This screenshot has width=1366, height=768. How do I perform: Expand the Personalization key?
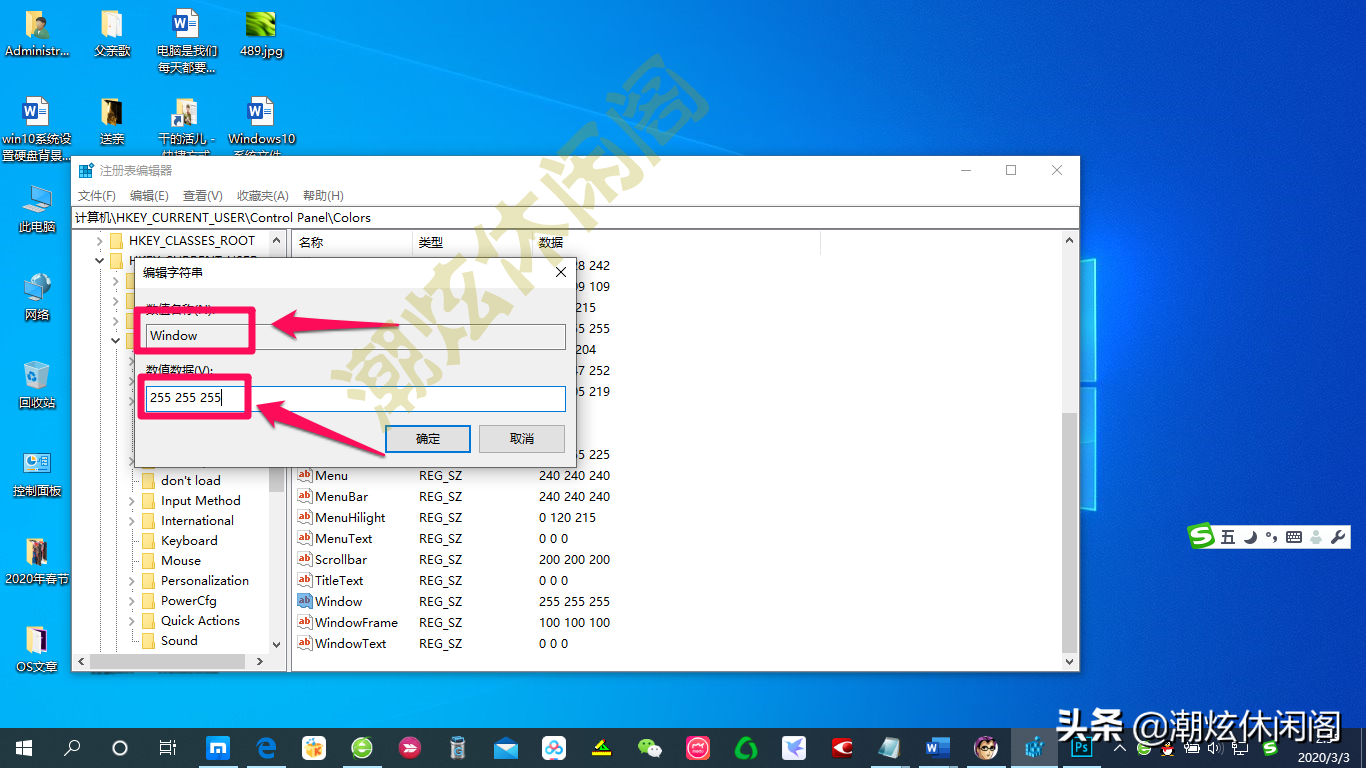[x=132, y=581]
